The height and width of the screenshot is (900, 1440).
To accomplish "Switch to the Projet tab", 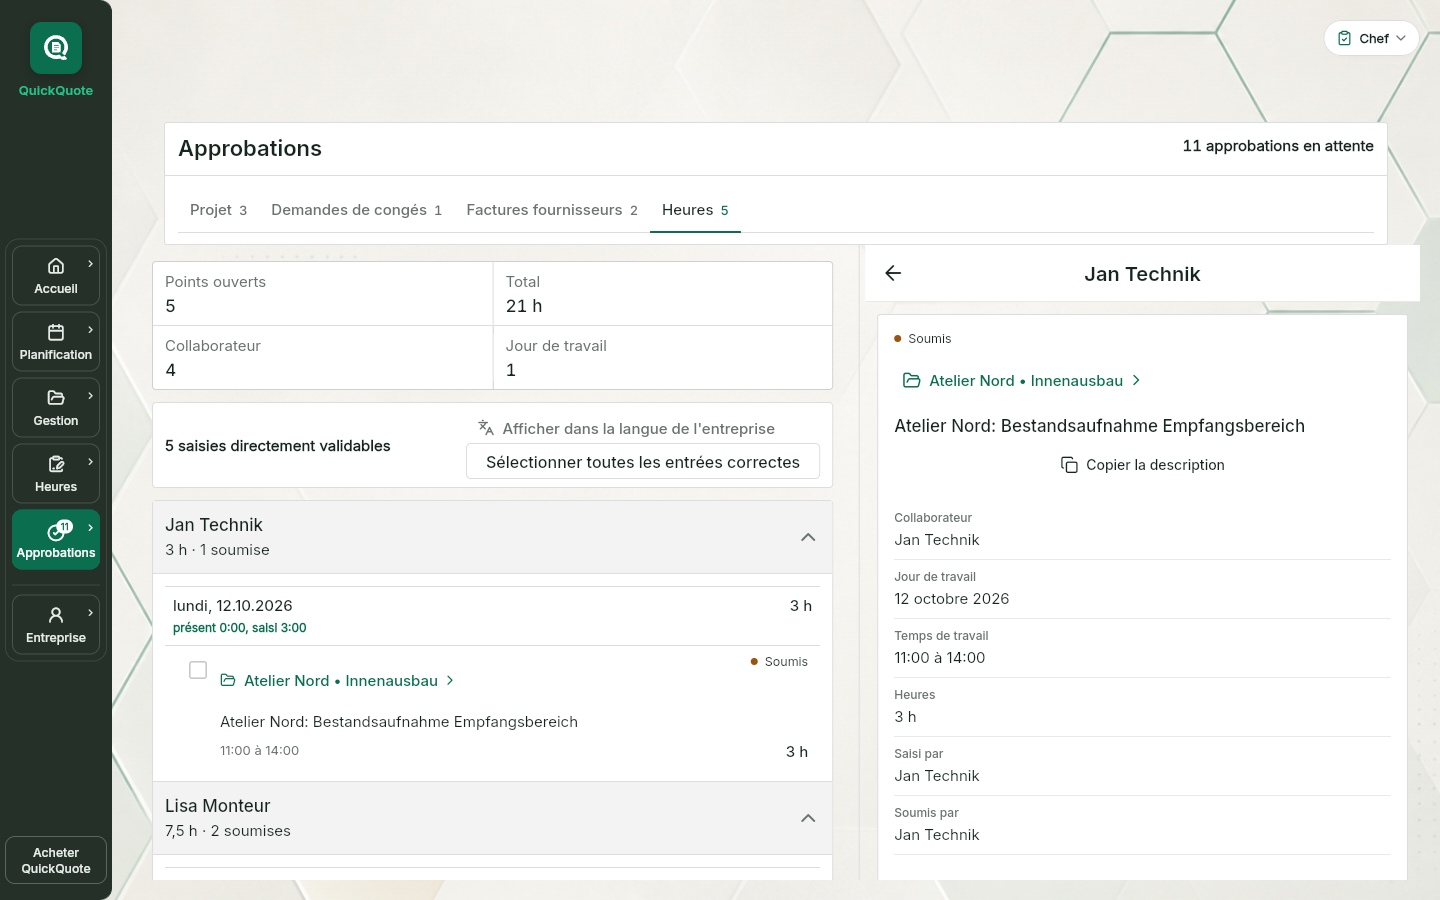I will coord(218,210).
